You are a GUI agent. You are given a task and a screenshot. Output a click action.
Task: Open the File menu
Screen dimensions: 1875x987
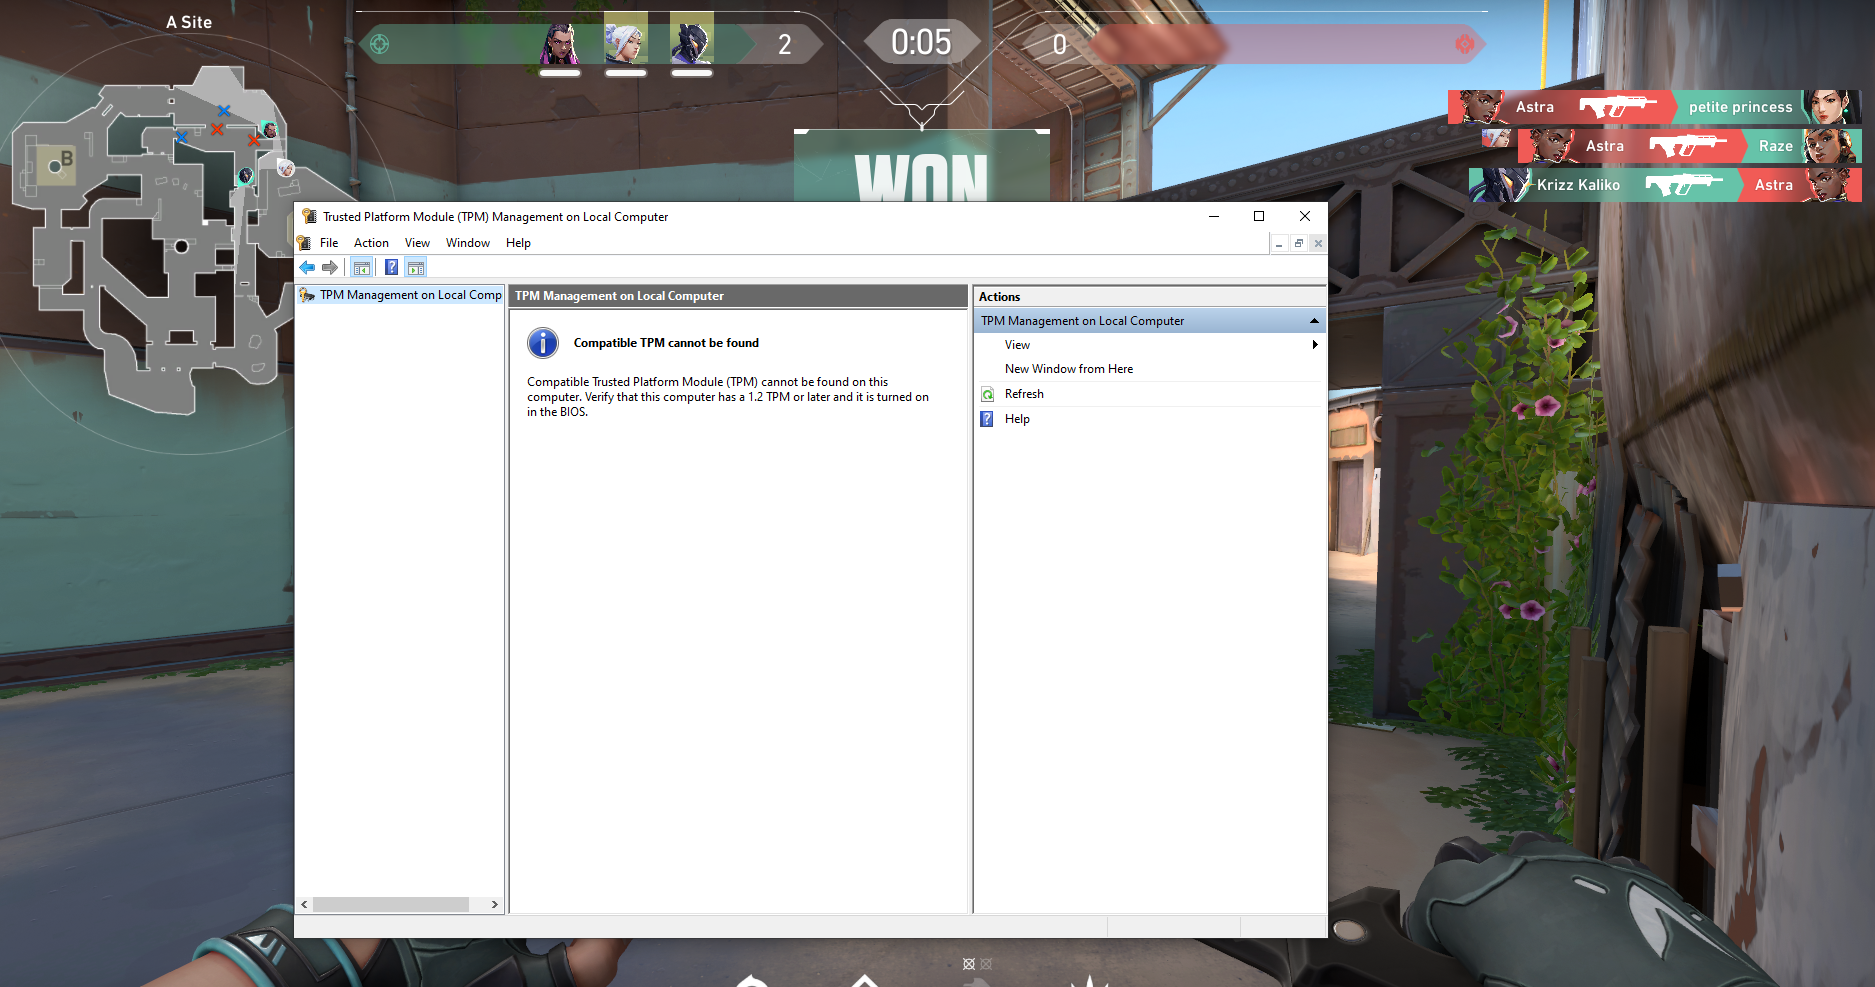329,243
